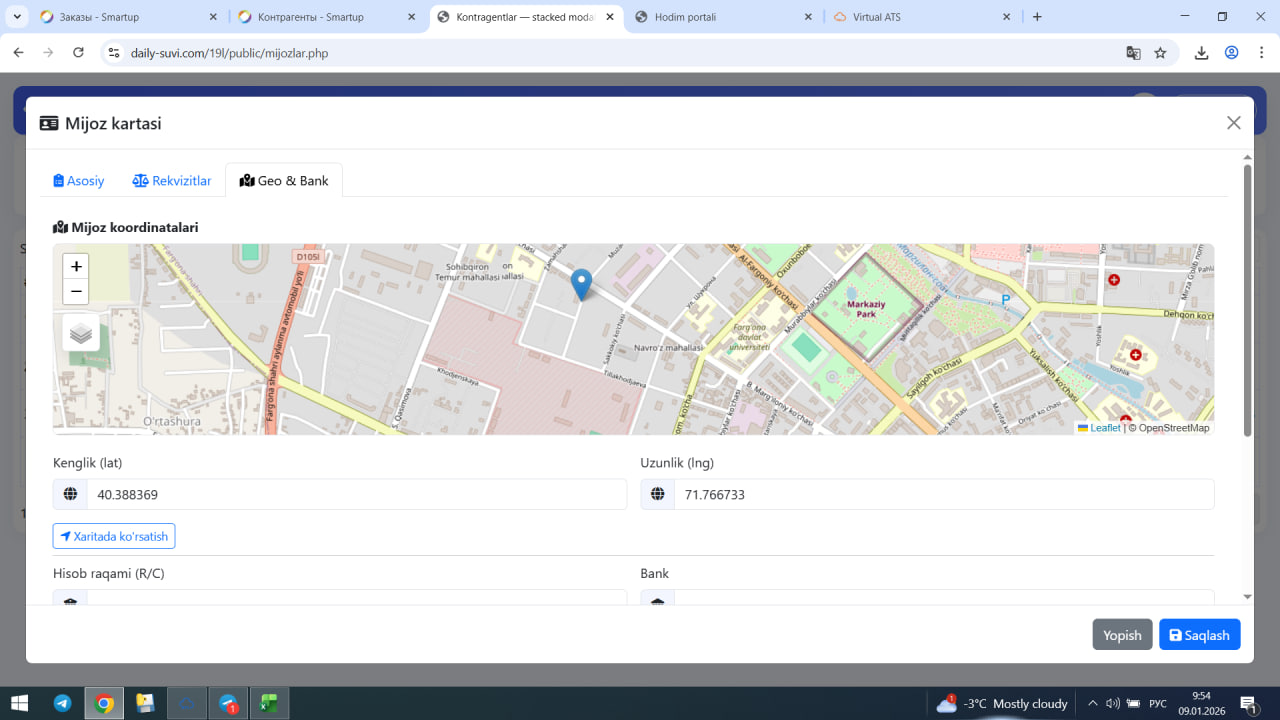Click the blue location marker pin

581,283
